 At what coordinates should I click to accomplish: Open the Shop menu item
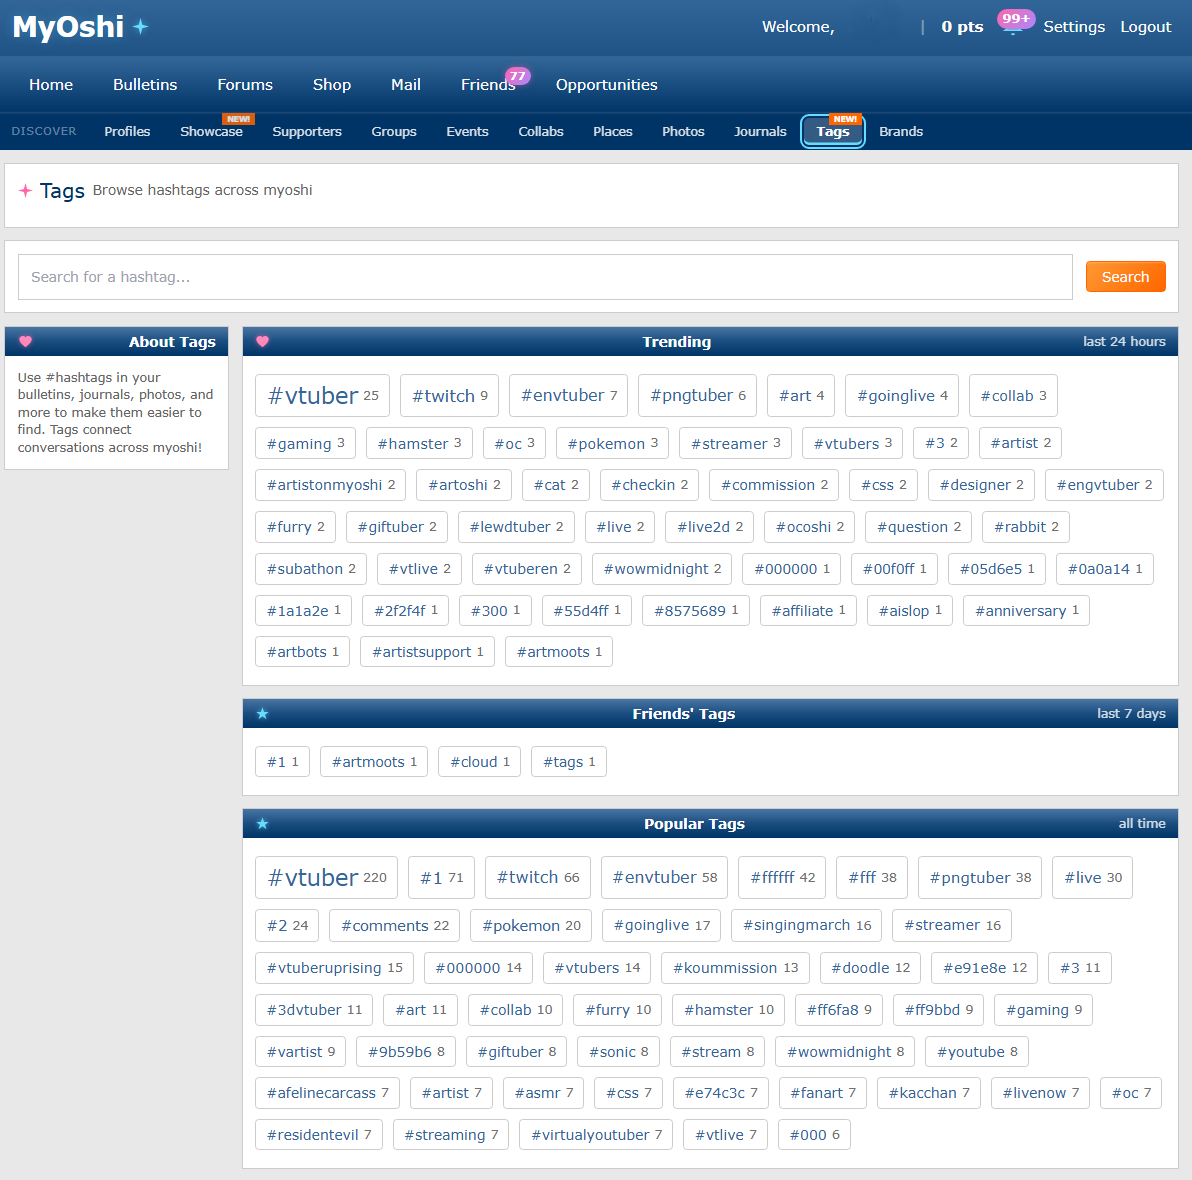click(x=331, y=84)
